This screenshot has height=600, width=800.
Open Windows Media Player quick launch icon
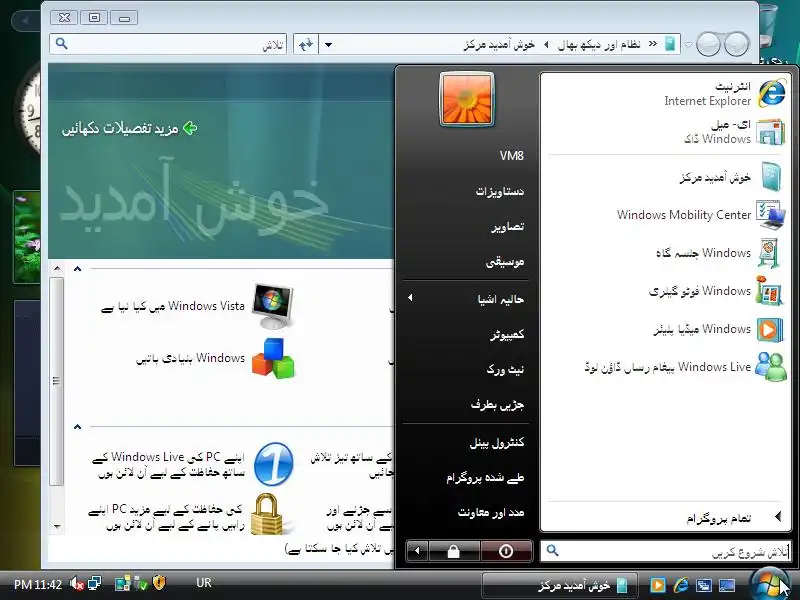coord(658,585)
